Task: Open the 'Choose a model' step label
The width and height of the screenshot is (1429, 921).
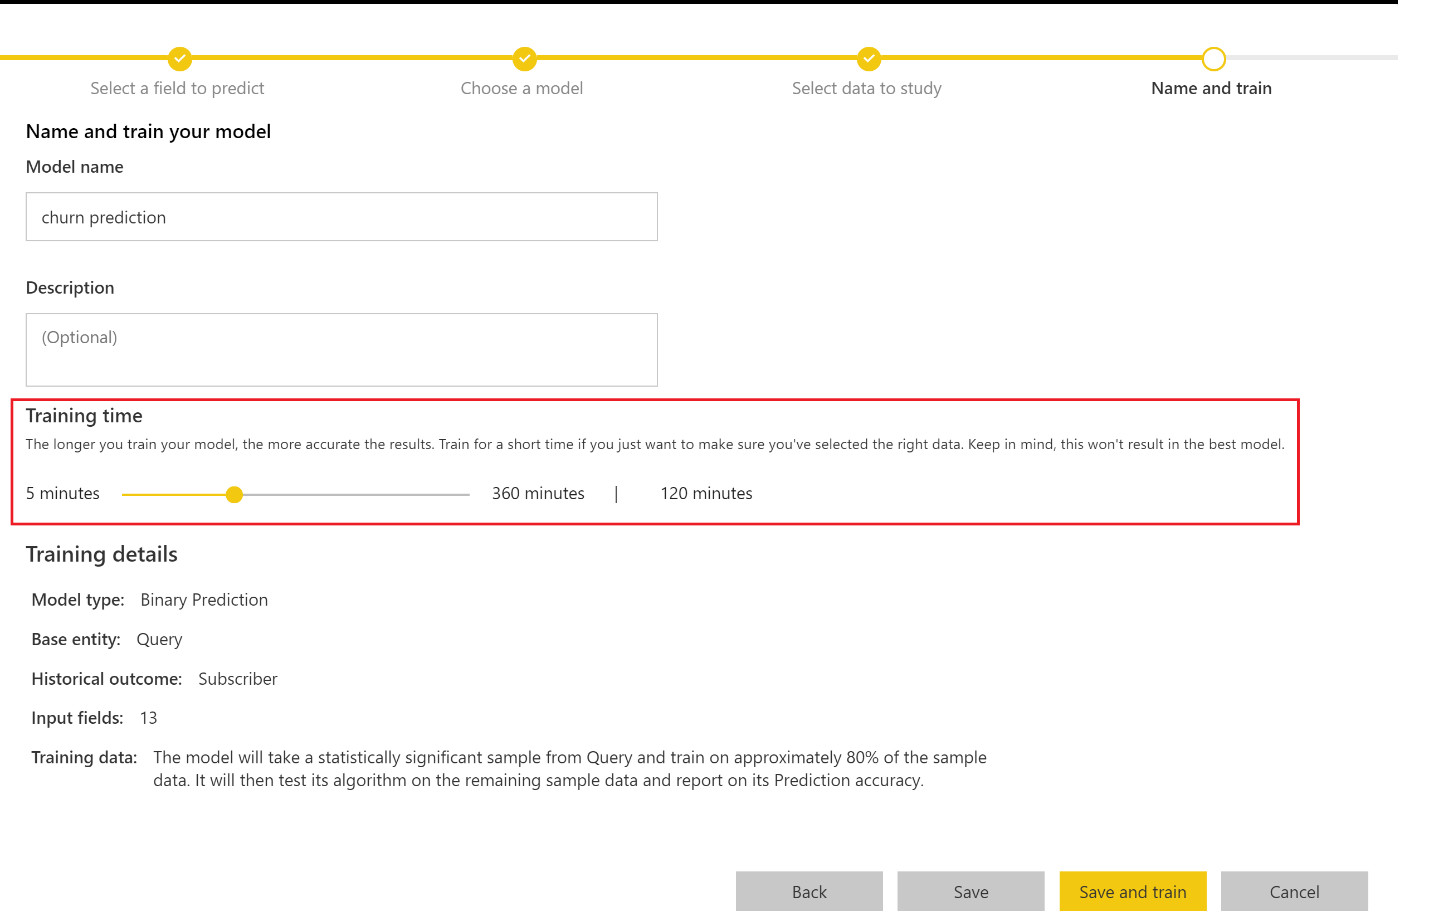Action: click(x=521, y=88)
